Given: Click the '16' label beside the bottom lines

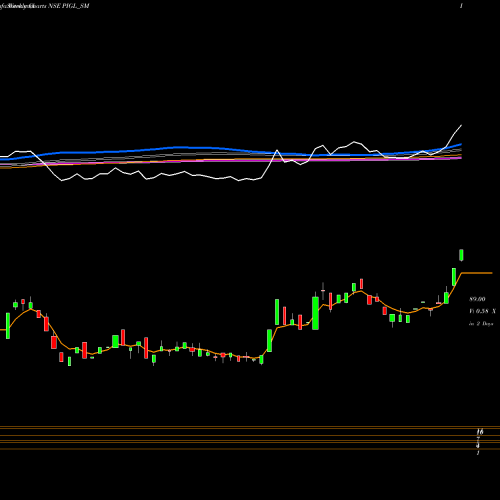Looking at the screenshot, I should 480,432.
